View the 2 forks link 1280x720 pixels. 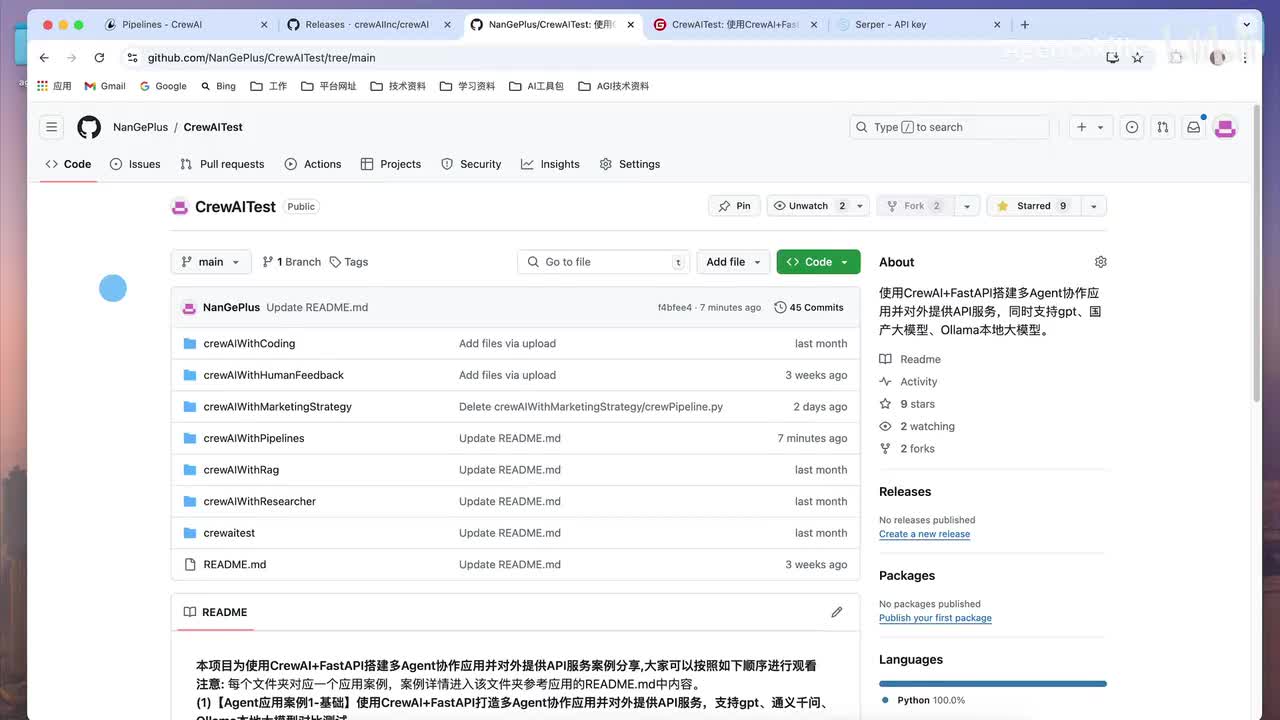tap(907, 448)
